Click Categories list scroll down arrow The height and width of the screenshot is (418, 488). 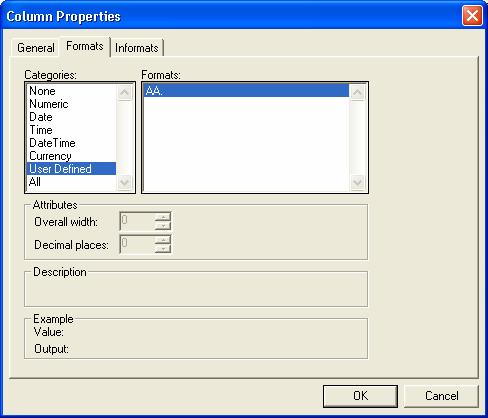click(125, 182)
